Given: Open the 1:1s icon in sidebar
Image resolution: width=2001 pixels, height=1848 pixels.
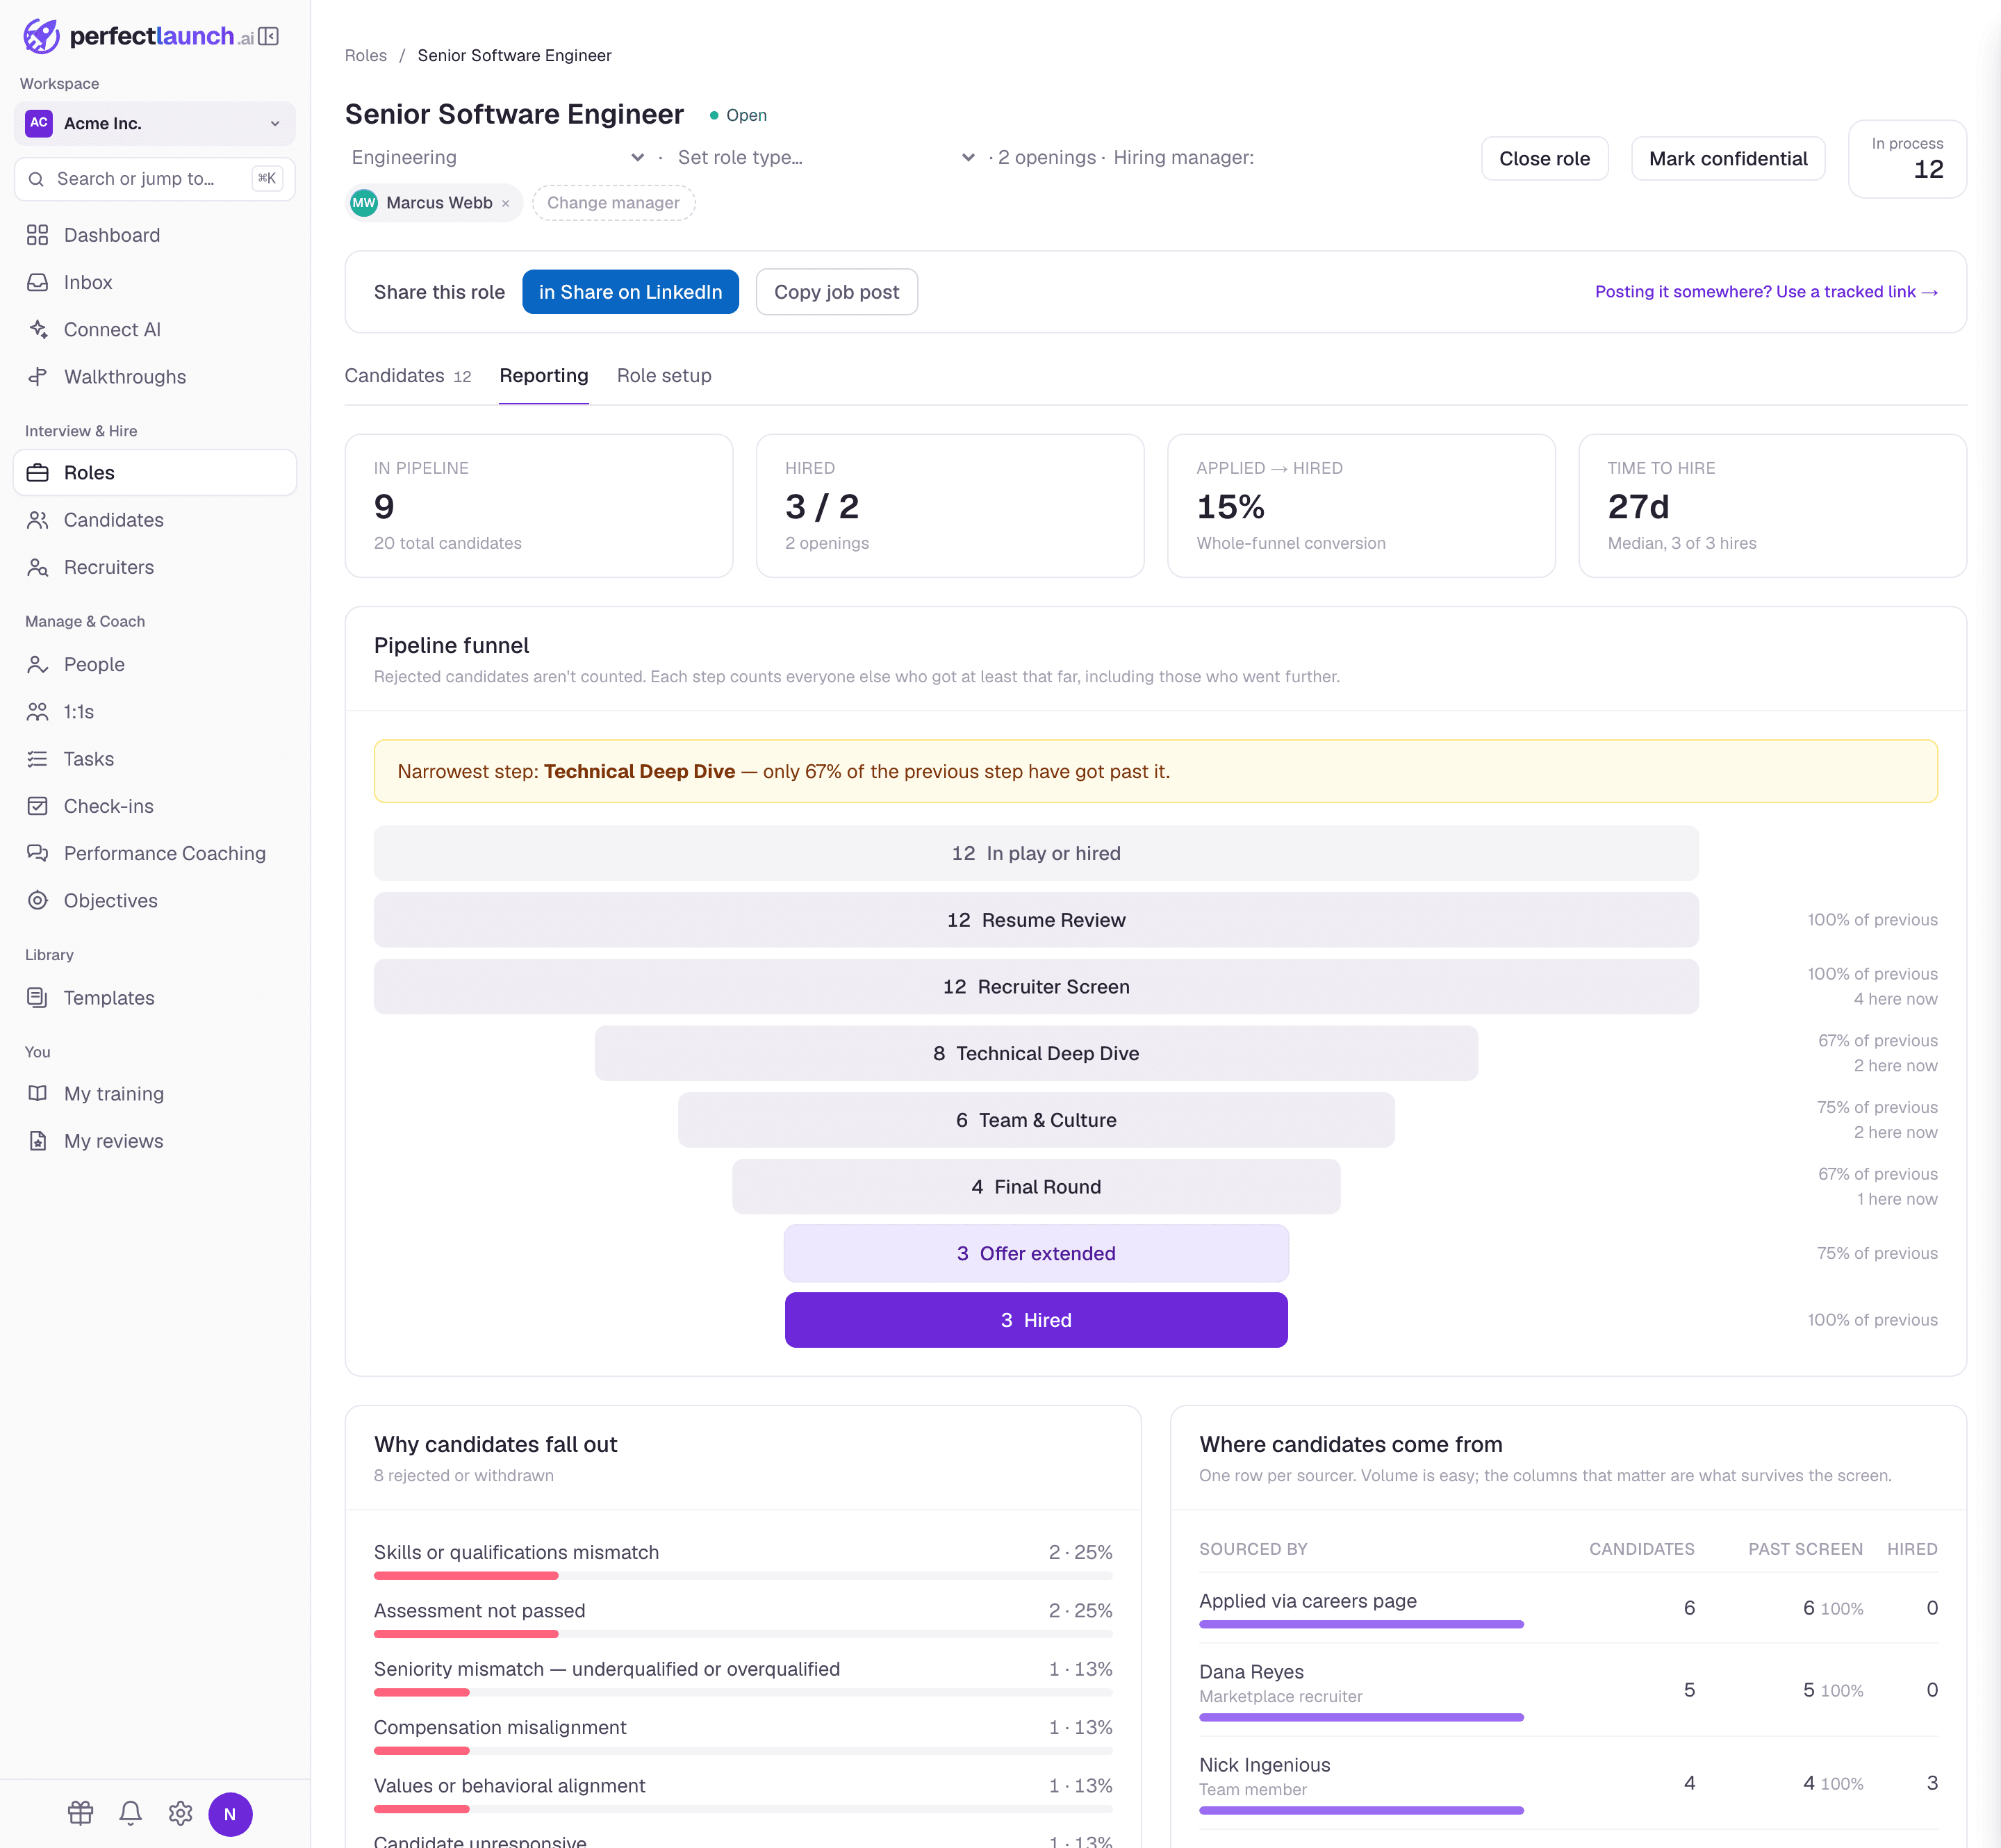Looking at the screenshot, I should [x=38, y=712].
